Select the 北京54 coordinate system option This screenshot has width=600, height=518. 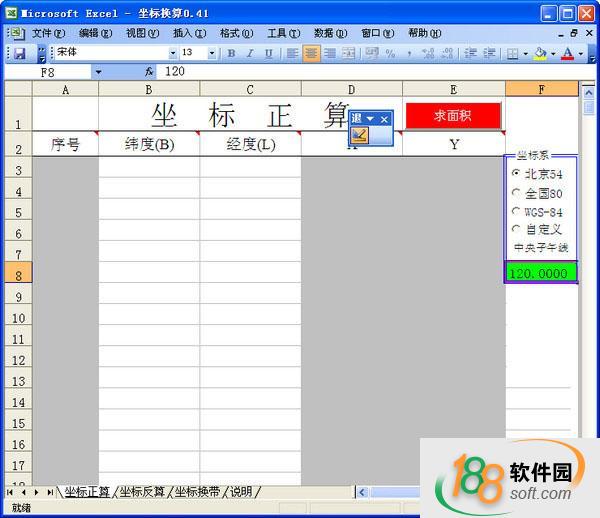point(516,174)
